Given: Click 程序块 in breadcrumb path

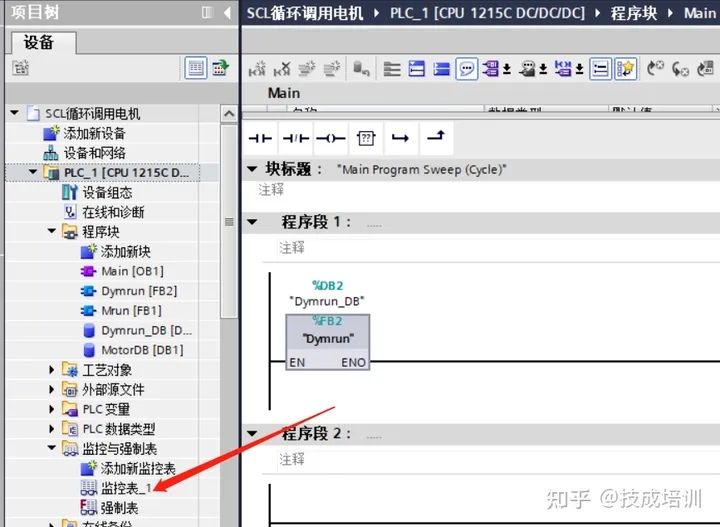Looking at the screenshot, I should click(634, 13).
